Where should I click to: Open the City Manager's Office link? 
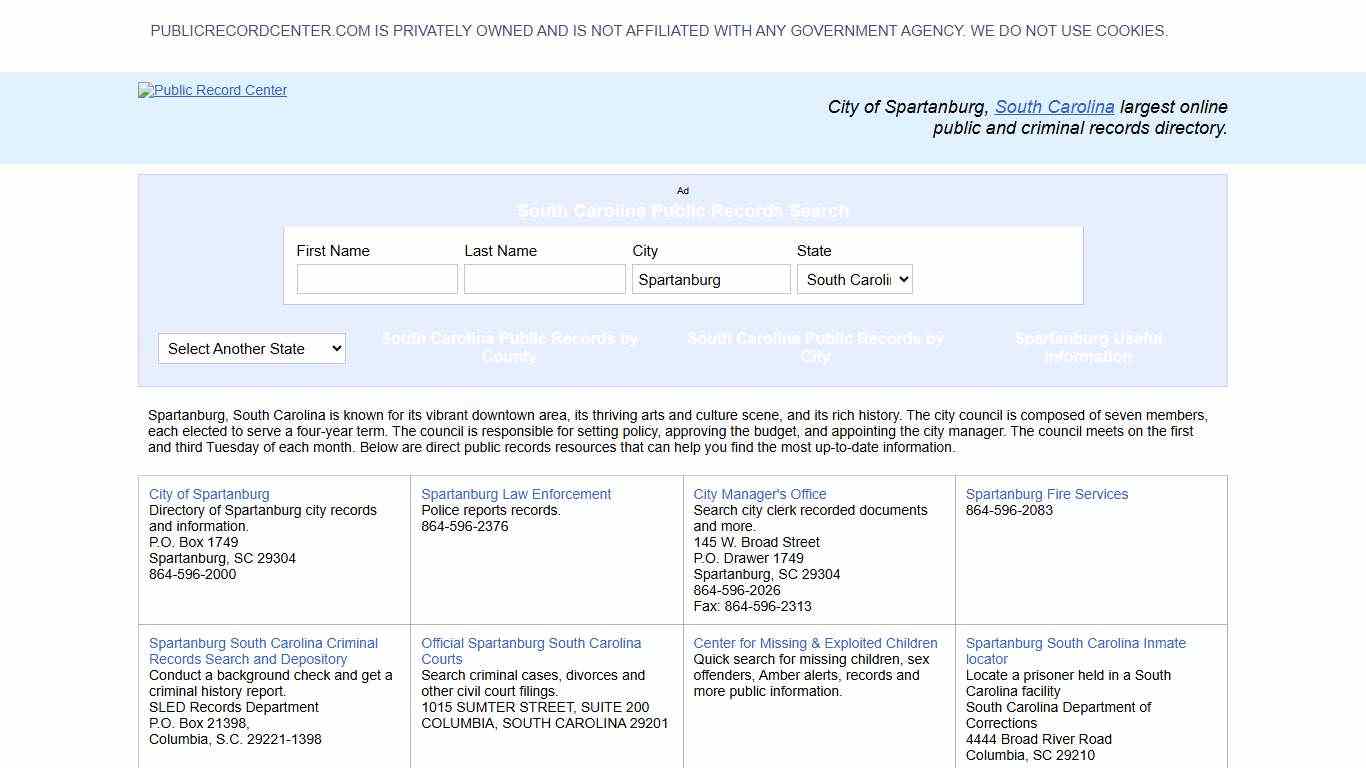759,494
